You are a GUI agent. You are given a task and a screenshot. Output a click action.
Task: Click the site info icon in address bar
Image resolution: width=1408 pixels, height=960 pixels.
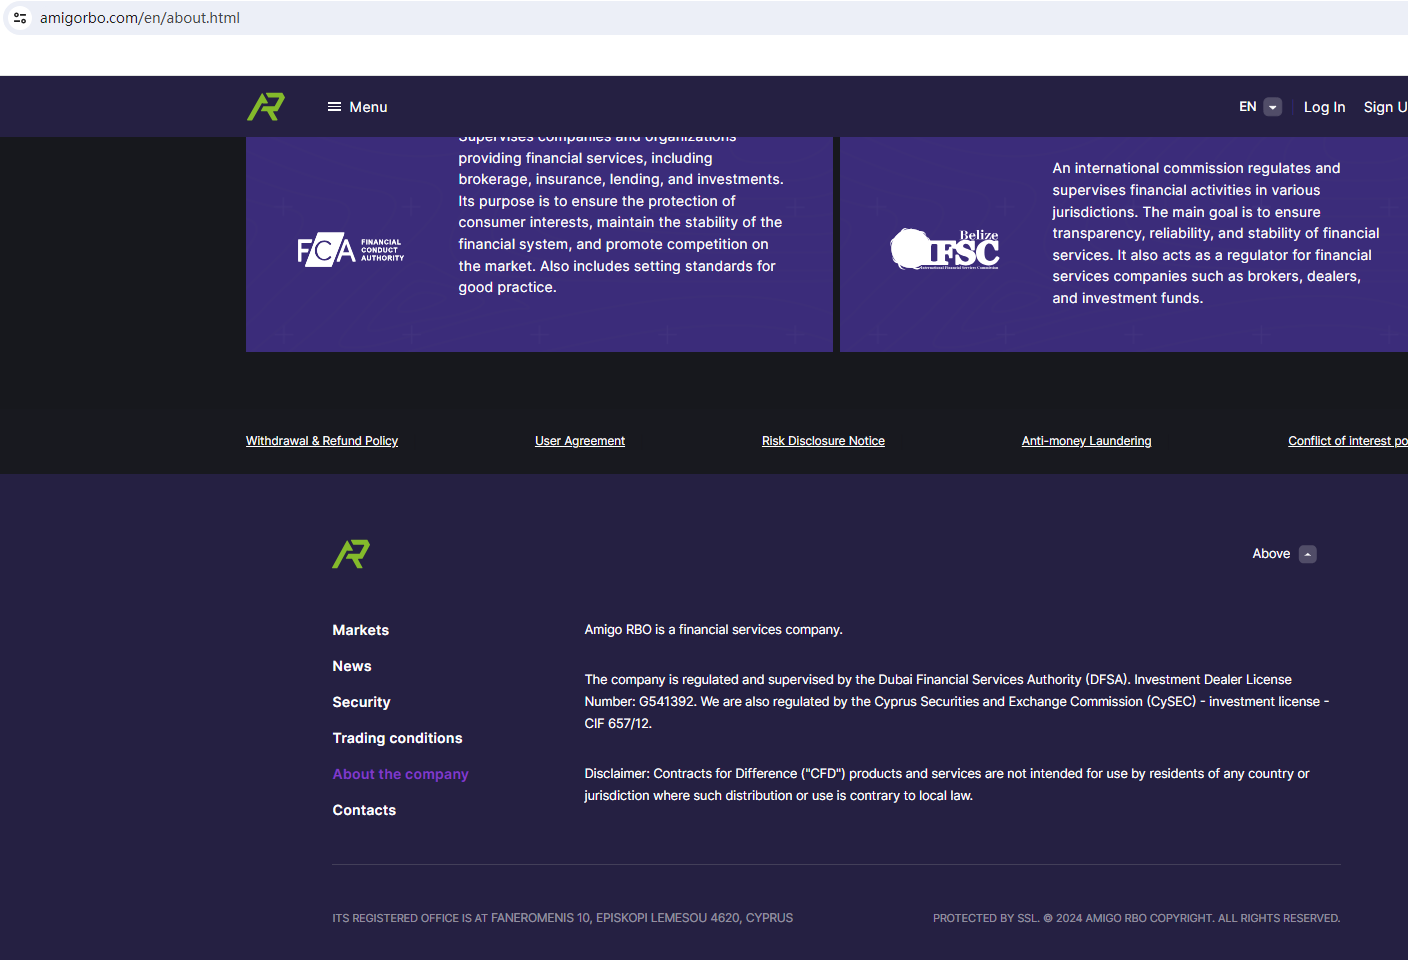pos(20,18)
